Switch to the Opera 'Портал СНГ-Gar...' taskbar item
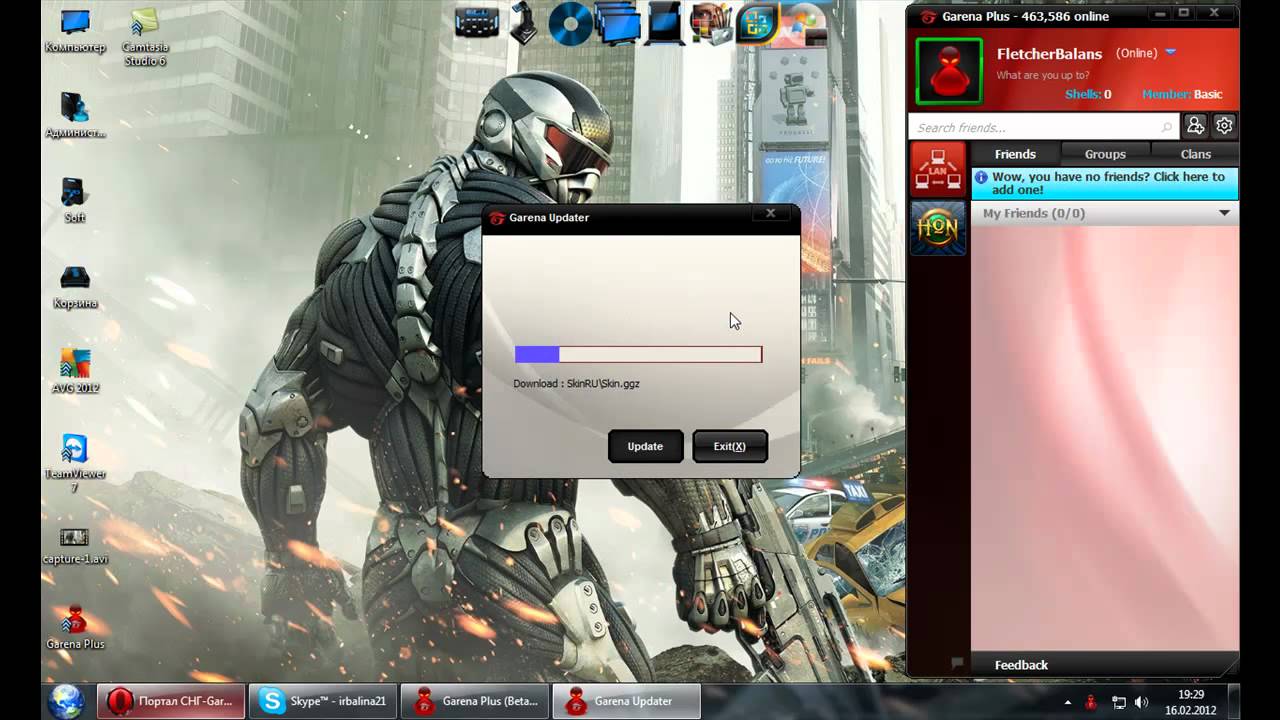 170,701
